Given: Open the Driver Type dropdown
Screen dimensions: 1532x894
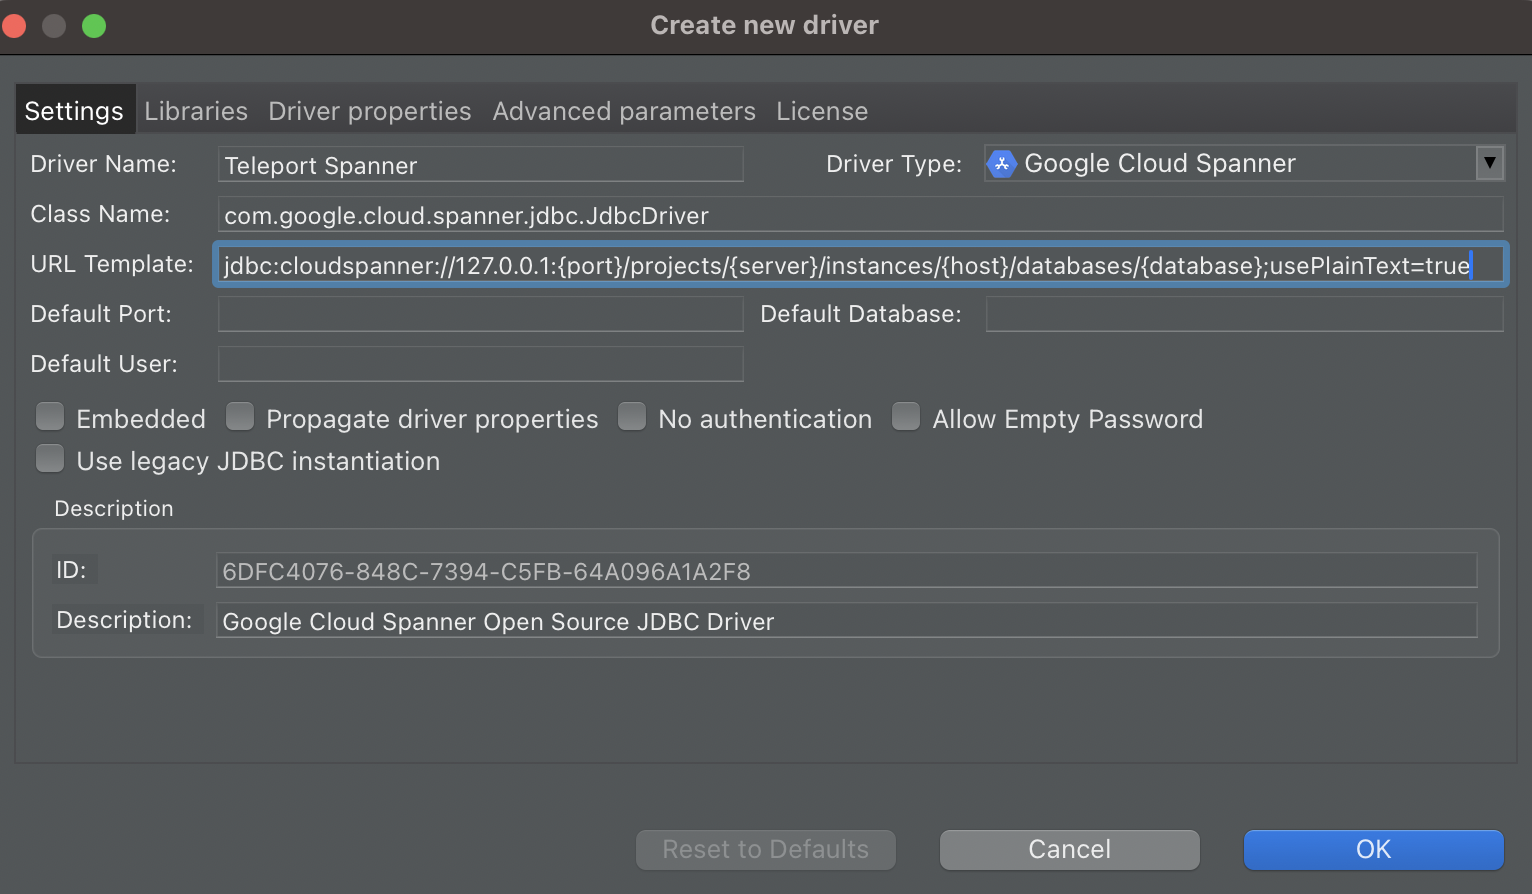Looking at the screenshot, I should pyautogui.click(x=1240, y=163).
